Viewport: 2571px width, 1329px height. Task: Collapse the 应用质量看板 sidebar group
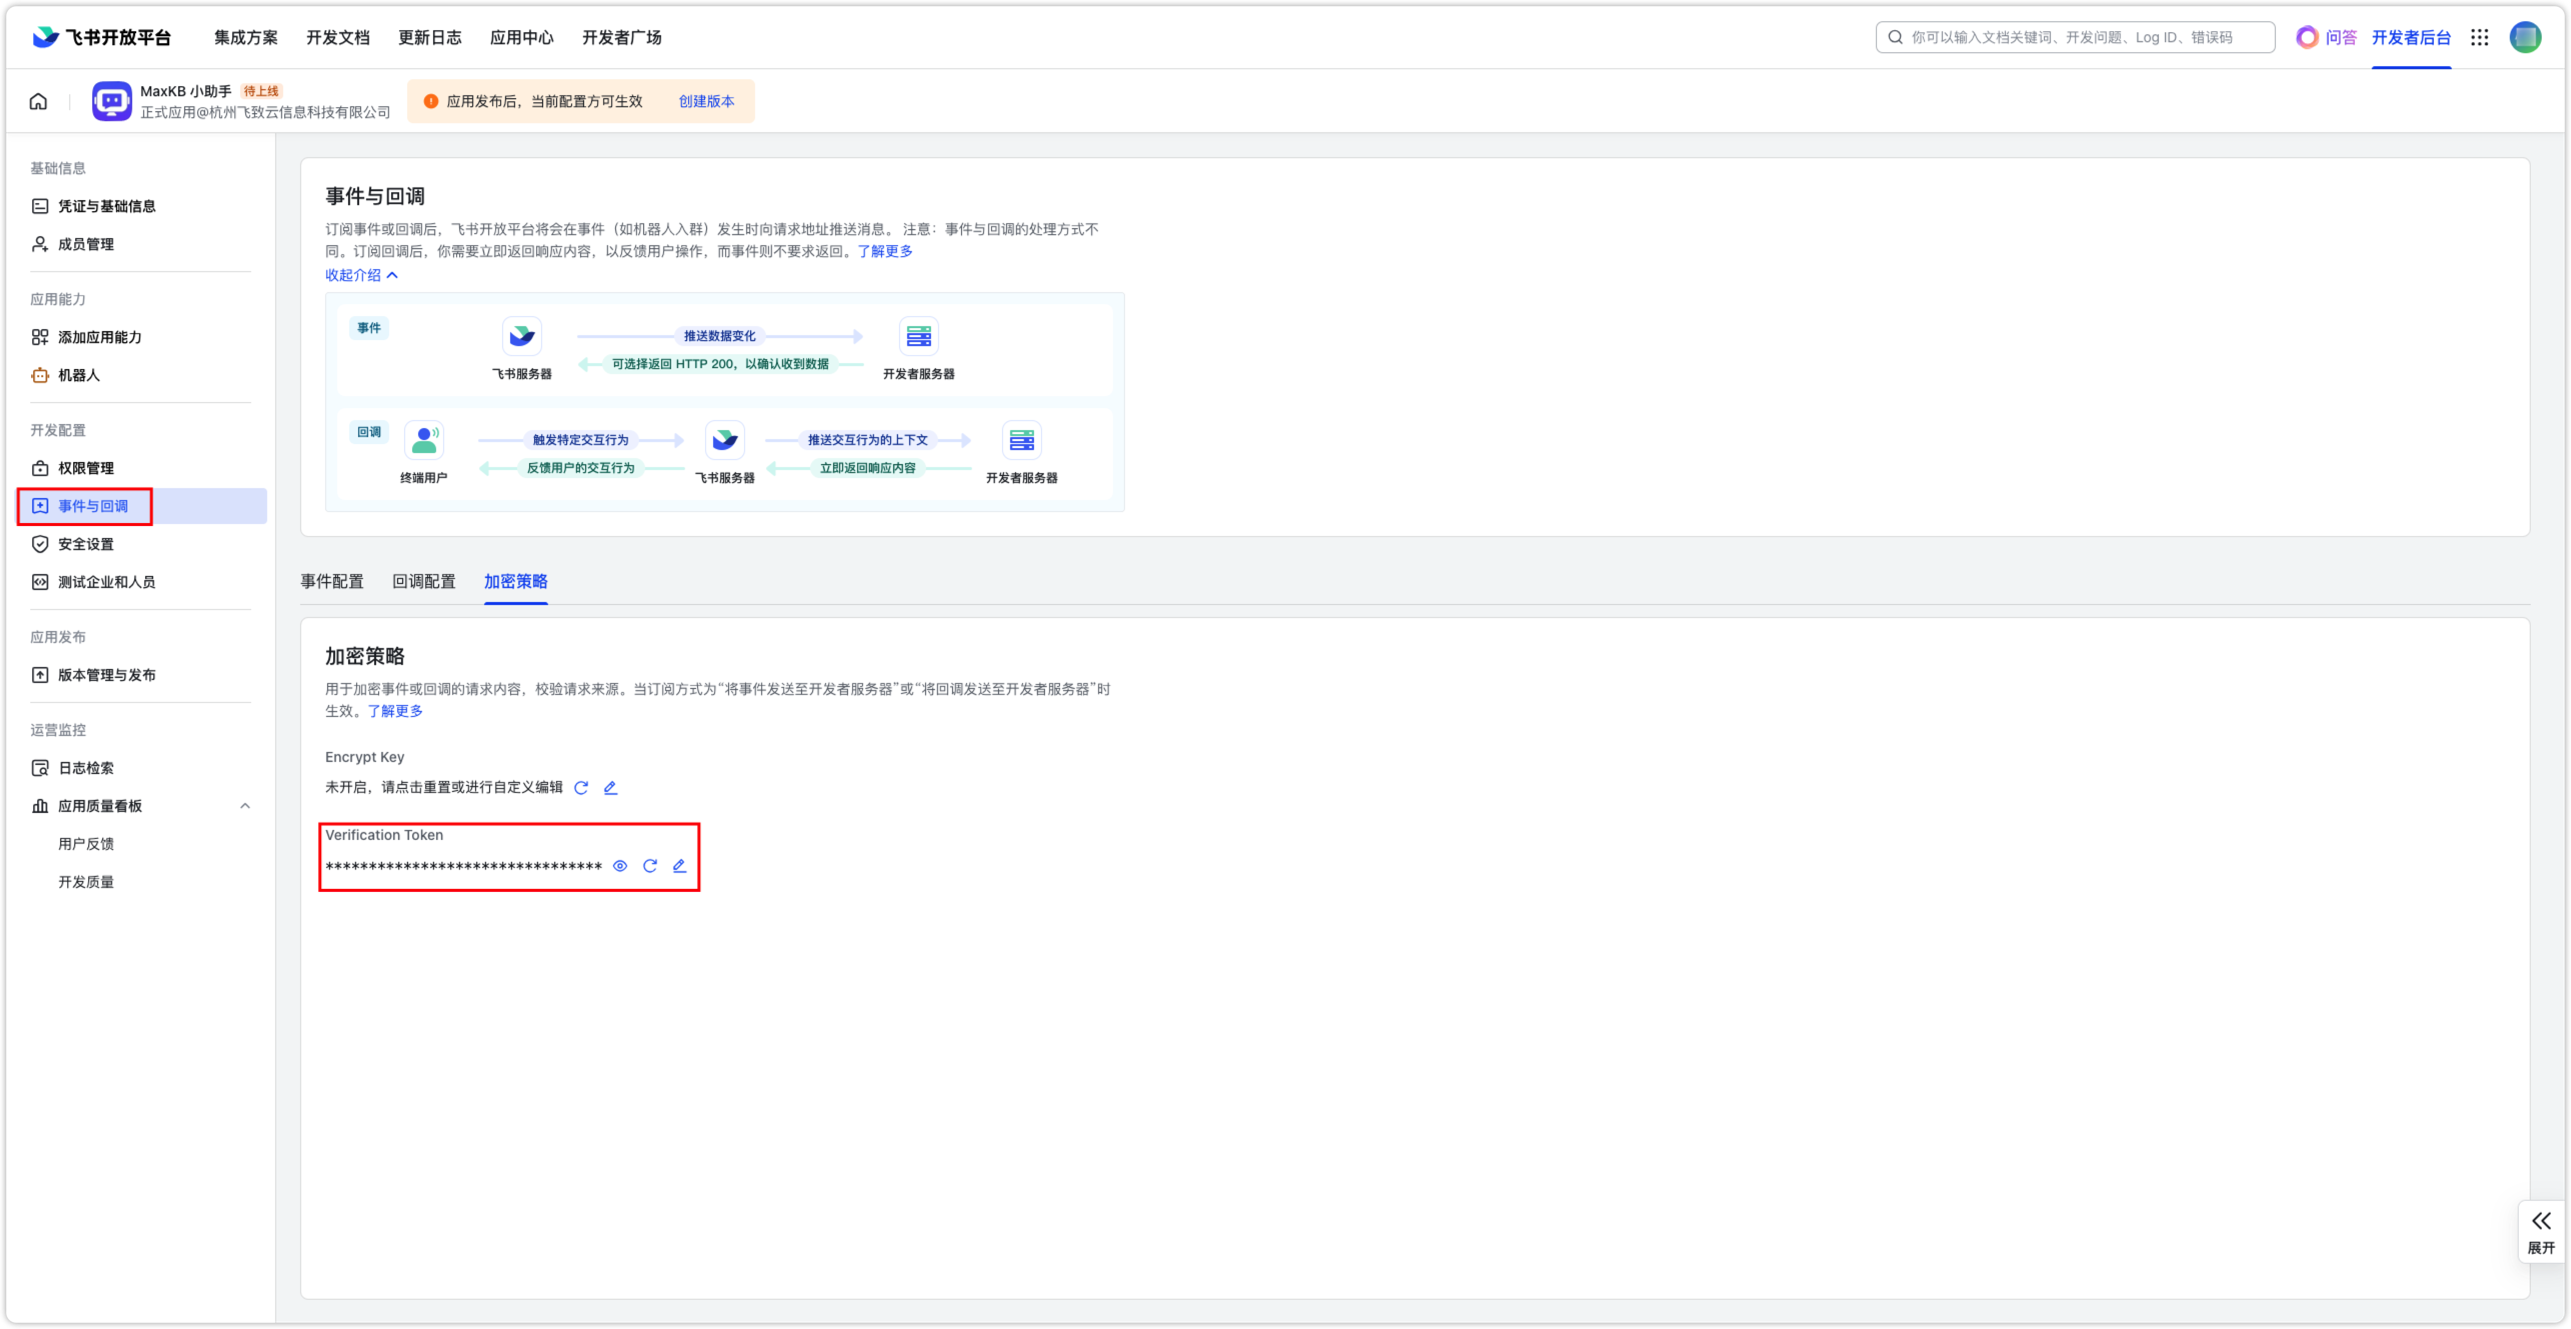[x=245, y=806]
